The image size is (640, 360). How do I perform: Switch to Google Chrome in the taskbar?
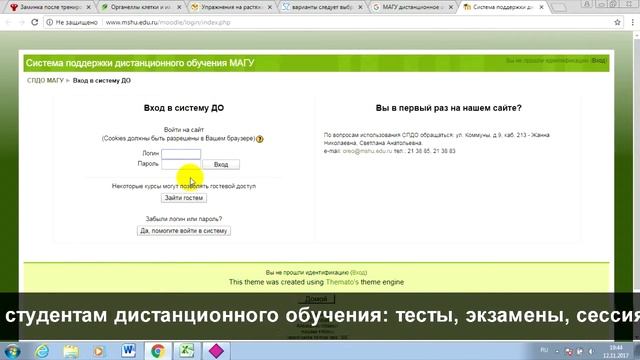click(x=158, y=351)
